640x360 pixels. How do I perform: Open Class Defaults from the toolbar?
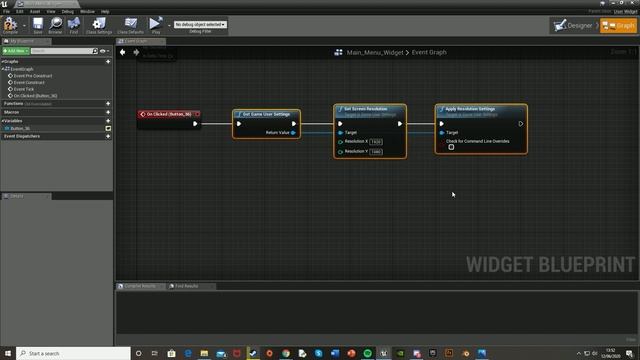coord(130,24)
